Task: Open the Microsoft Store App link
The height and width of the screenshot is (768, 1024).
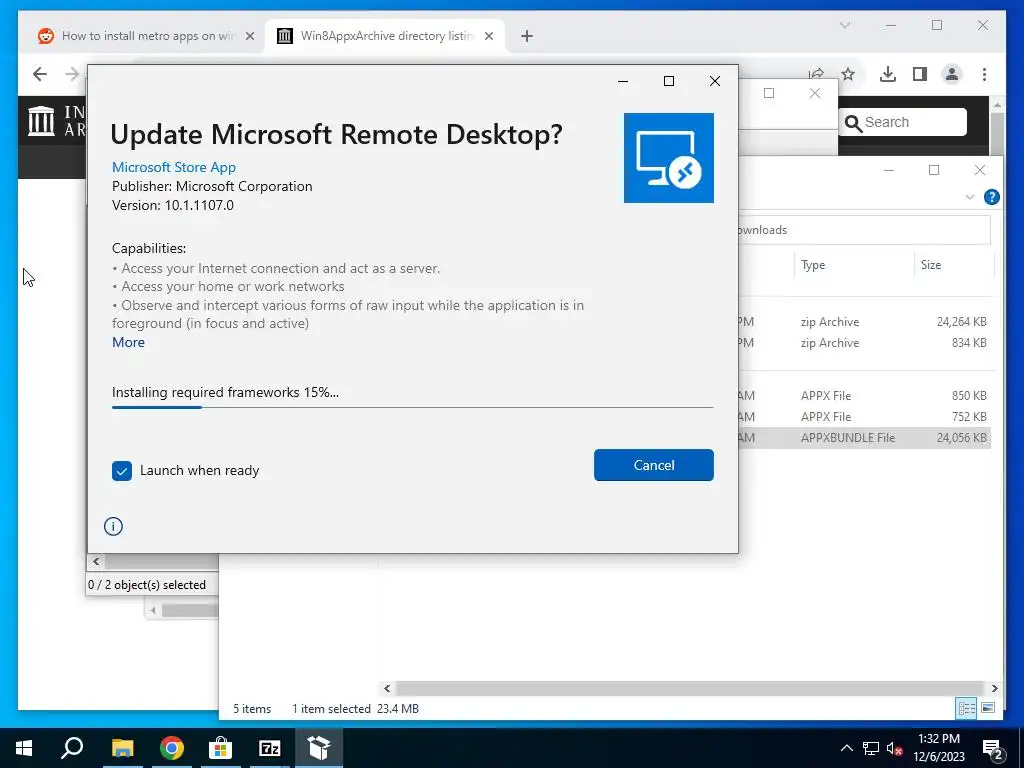Action: (174, 167)
